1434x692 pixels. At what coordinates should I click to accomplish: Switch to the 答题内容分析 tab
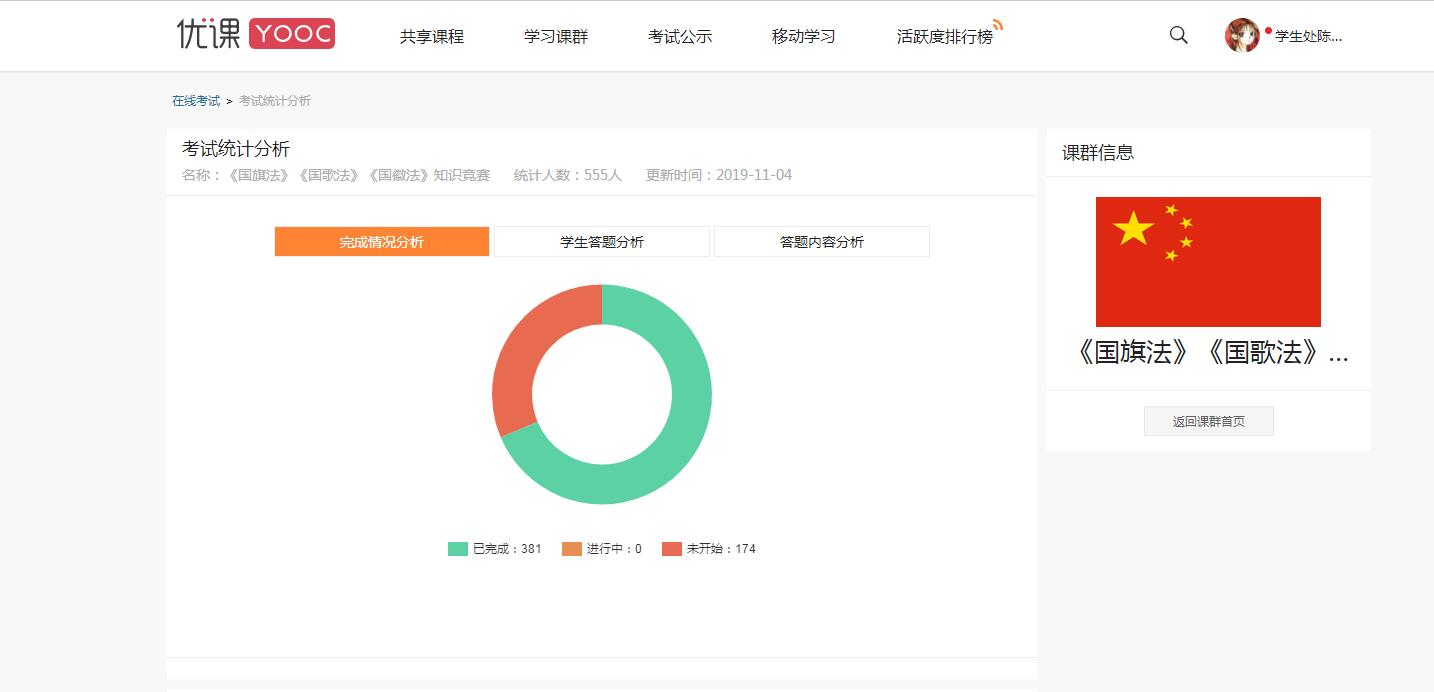pyautogui.click(x=821, y=242)
